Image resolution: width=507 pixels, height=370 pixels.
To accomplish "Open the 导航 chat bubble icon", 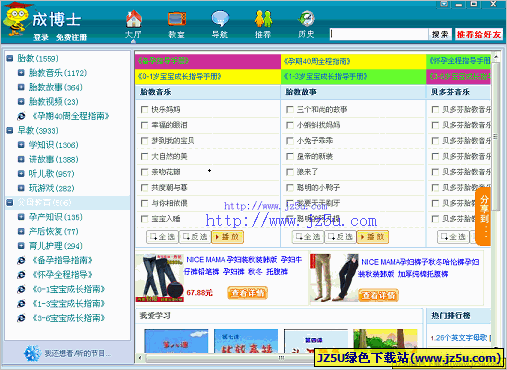I will point(220,19).
